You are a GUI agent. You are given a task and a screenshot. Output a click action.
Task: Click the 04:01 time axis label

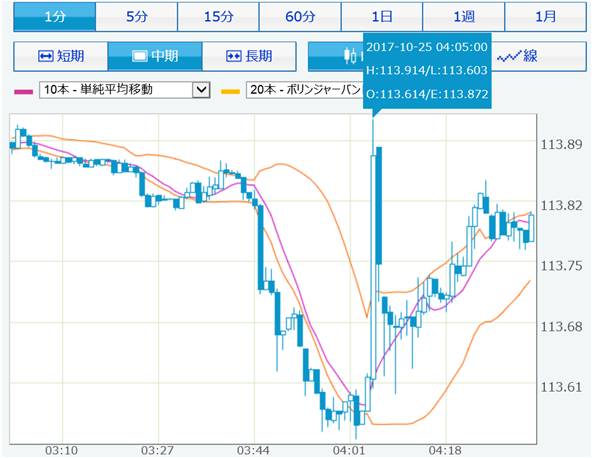[349, 450]
